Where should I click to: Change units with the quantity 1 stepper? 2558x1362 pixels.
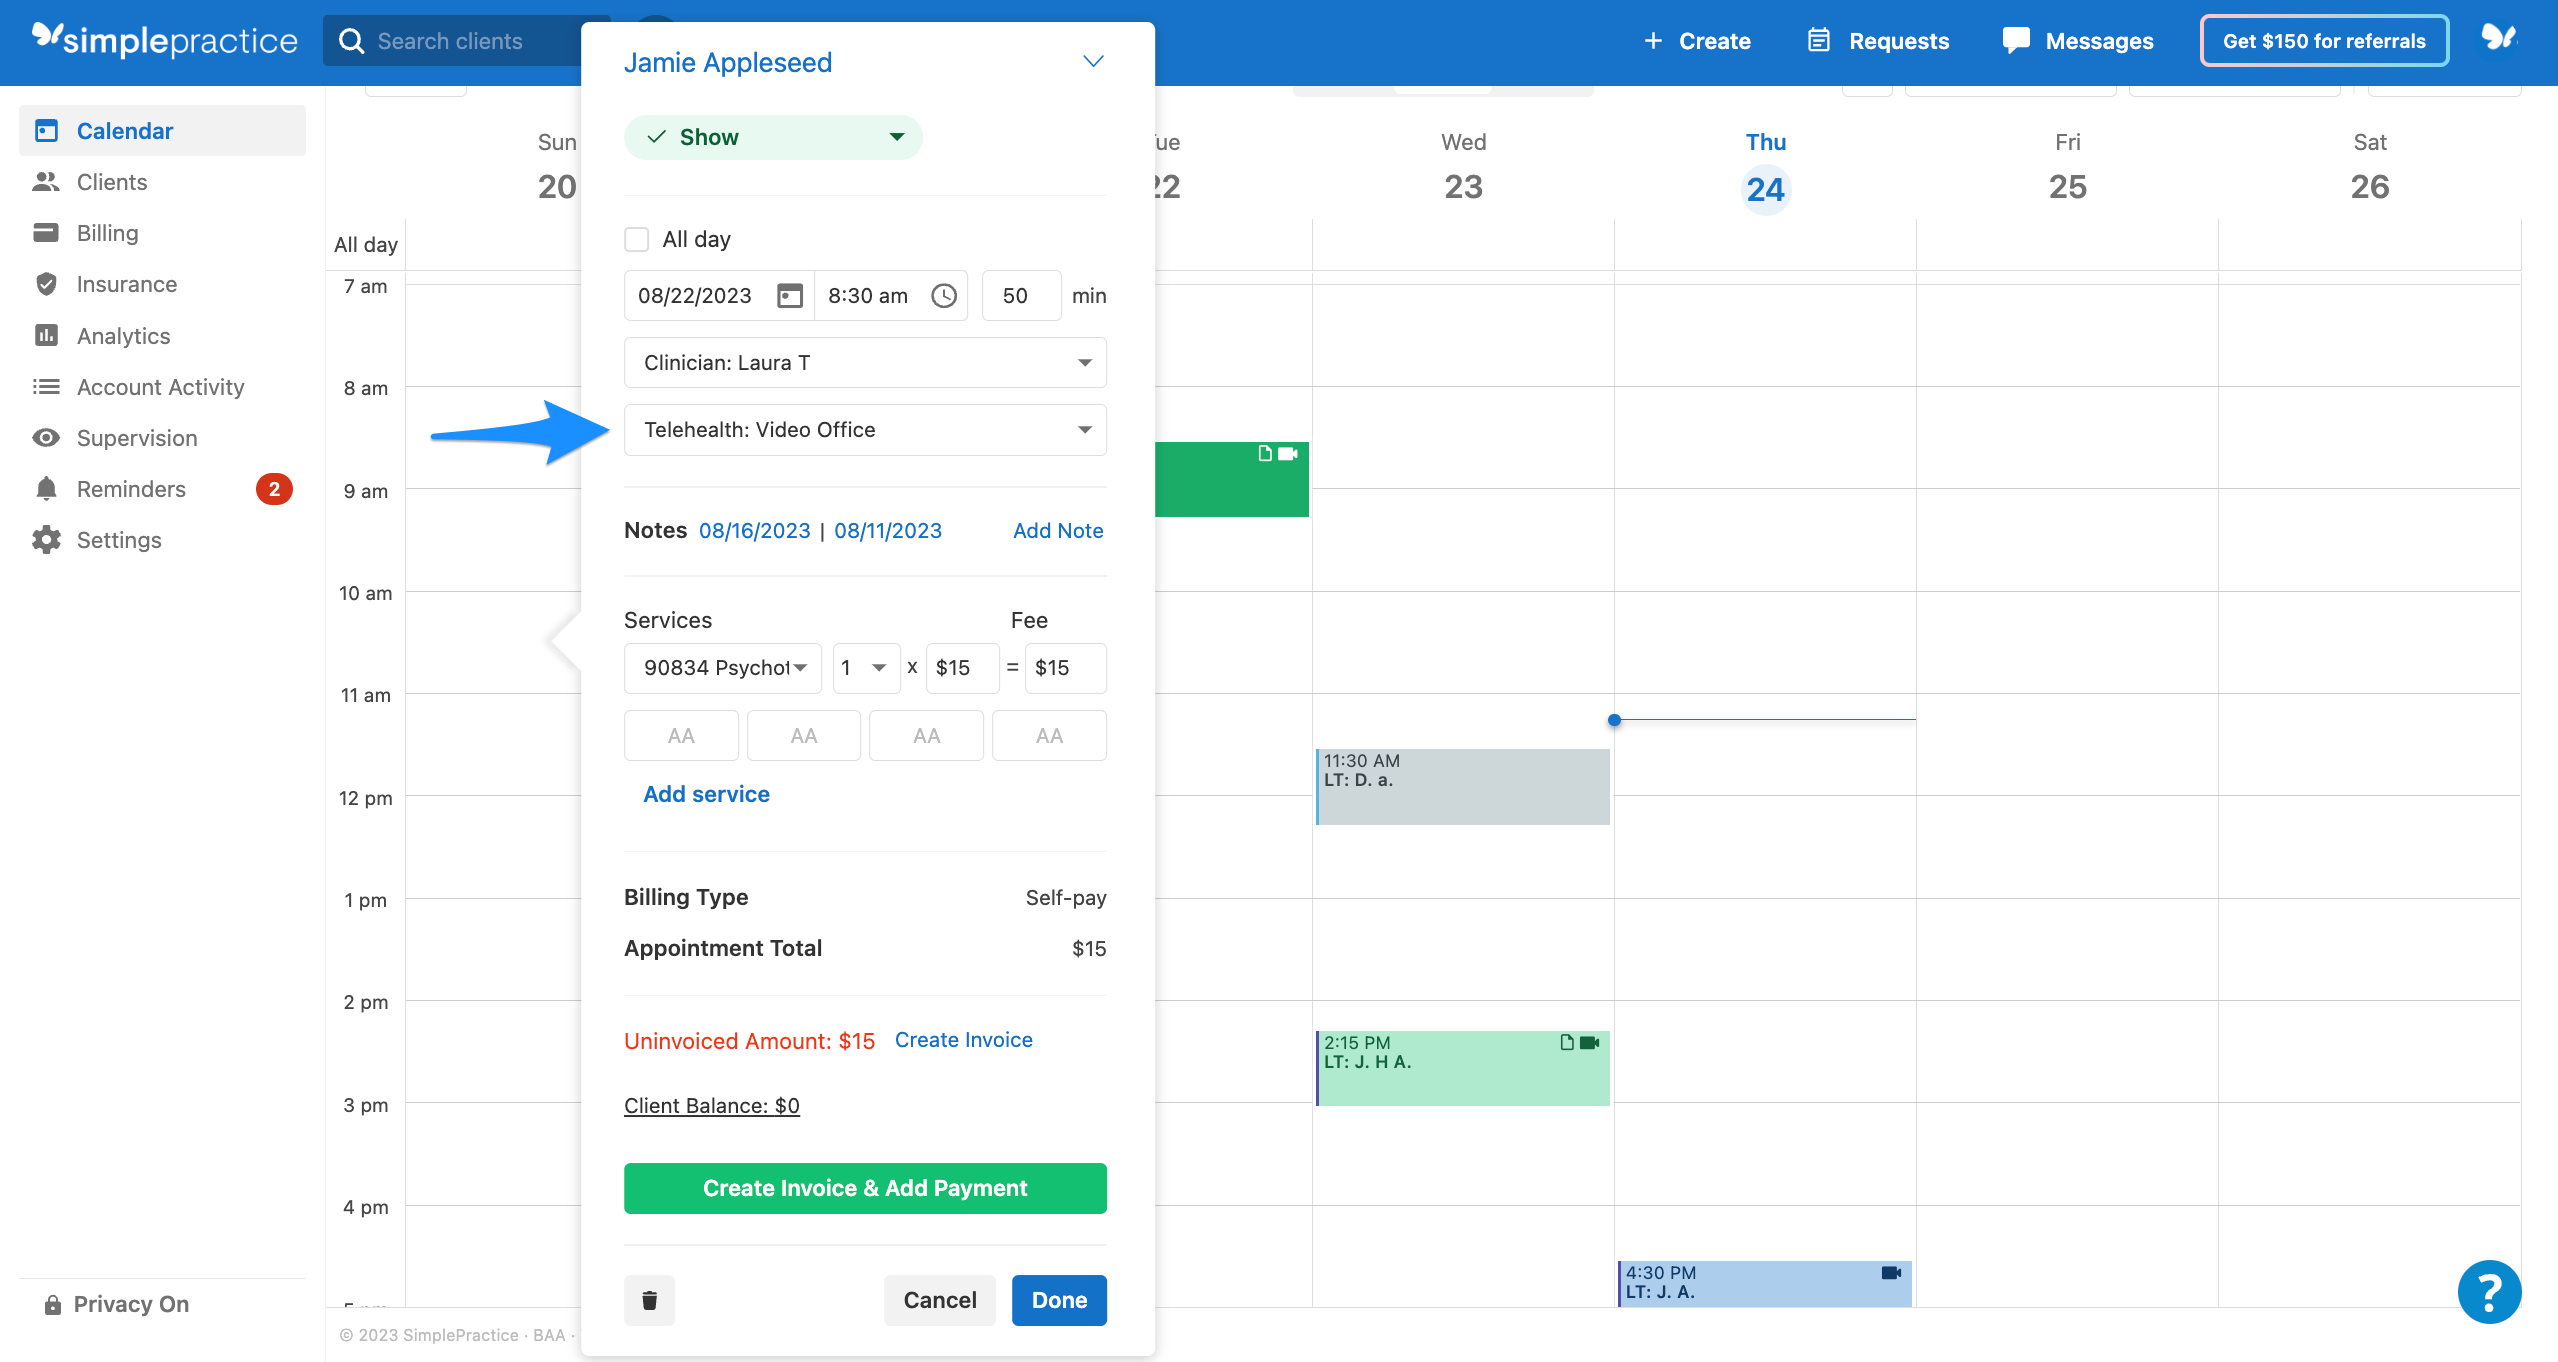point(864,667)
